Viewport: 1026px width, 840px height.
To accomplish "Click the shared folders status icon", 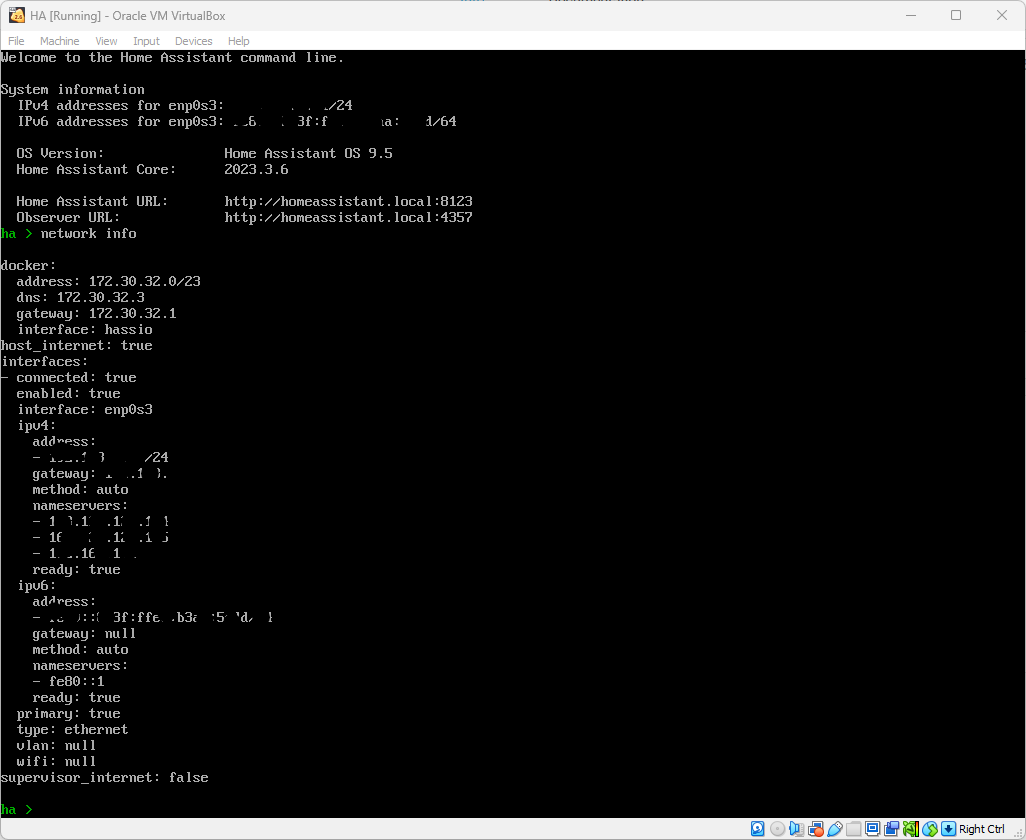I will 852,829.
